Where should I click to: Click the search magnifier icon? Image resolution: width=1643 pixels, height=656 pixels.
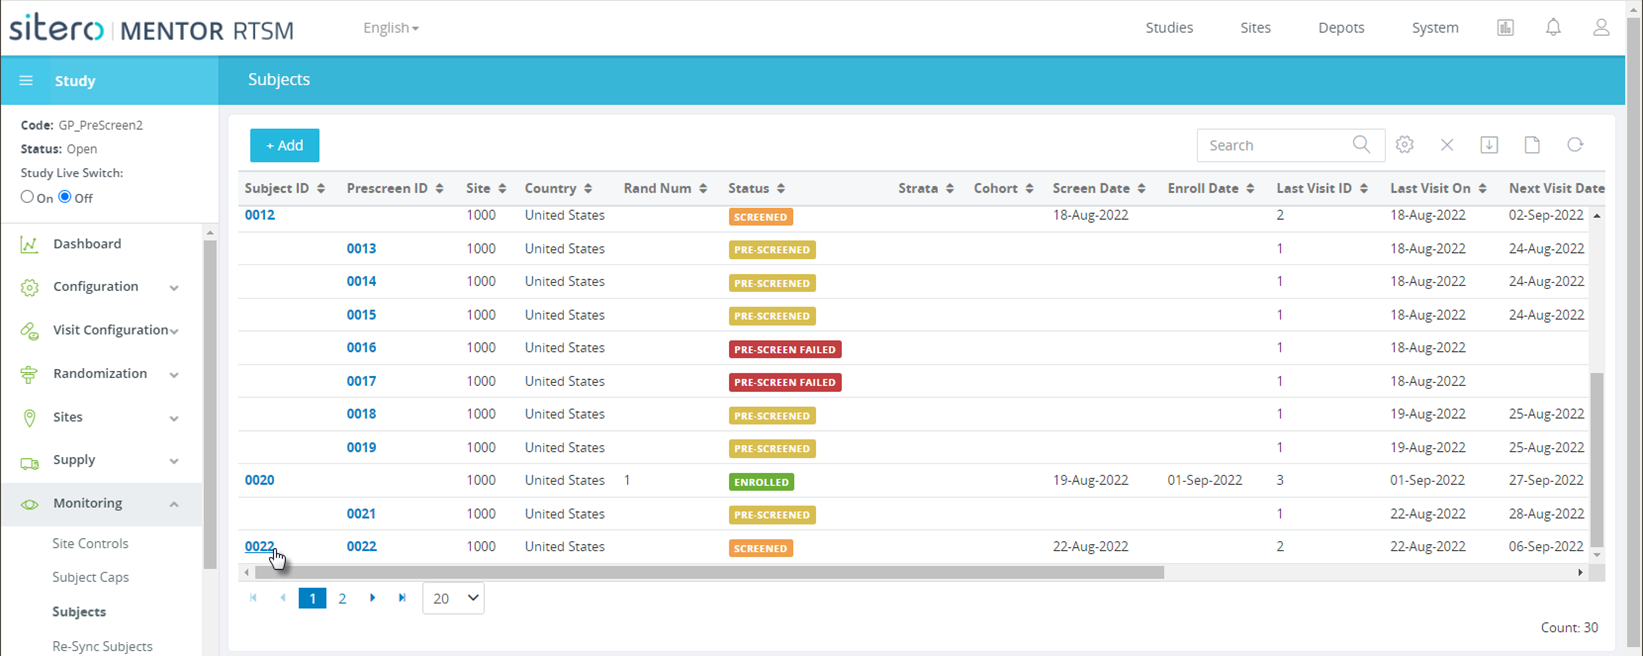click(1361, 145)
